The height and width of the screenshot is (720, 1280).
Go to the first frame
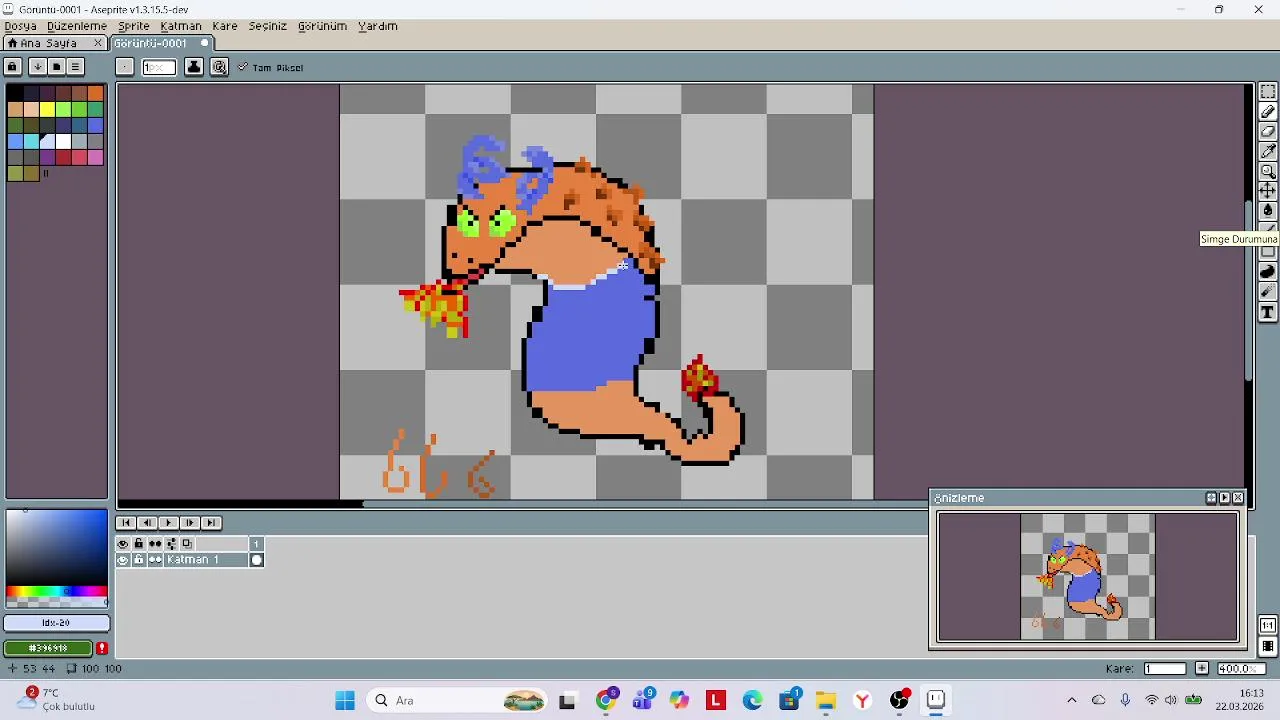(x=126, y=523)
